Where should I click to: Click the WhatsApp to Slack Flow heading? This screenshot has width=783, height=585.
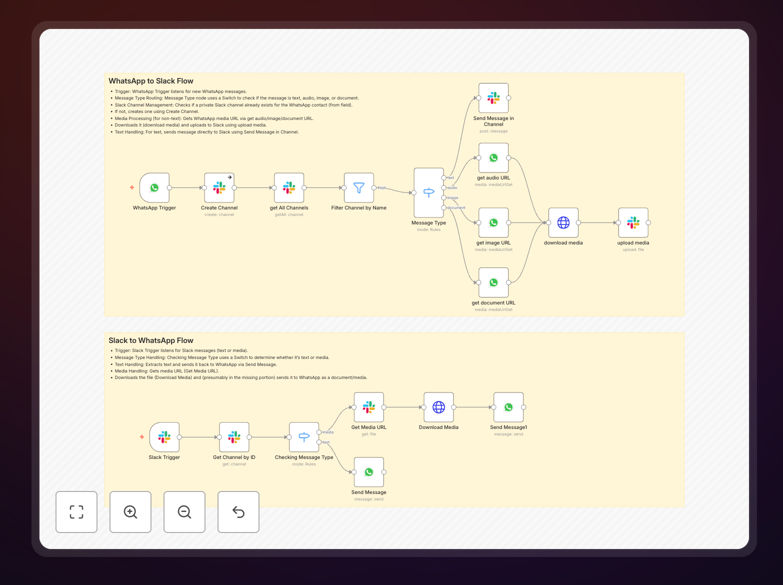pyautogui.click(x=151, y=81)
